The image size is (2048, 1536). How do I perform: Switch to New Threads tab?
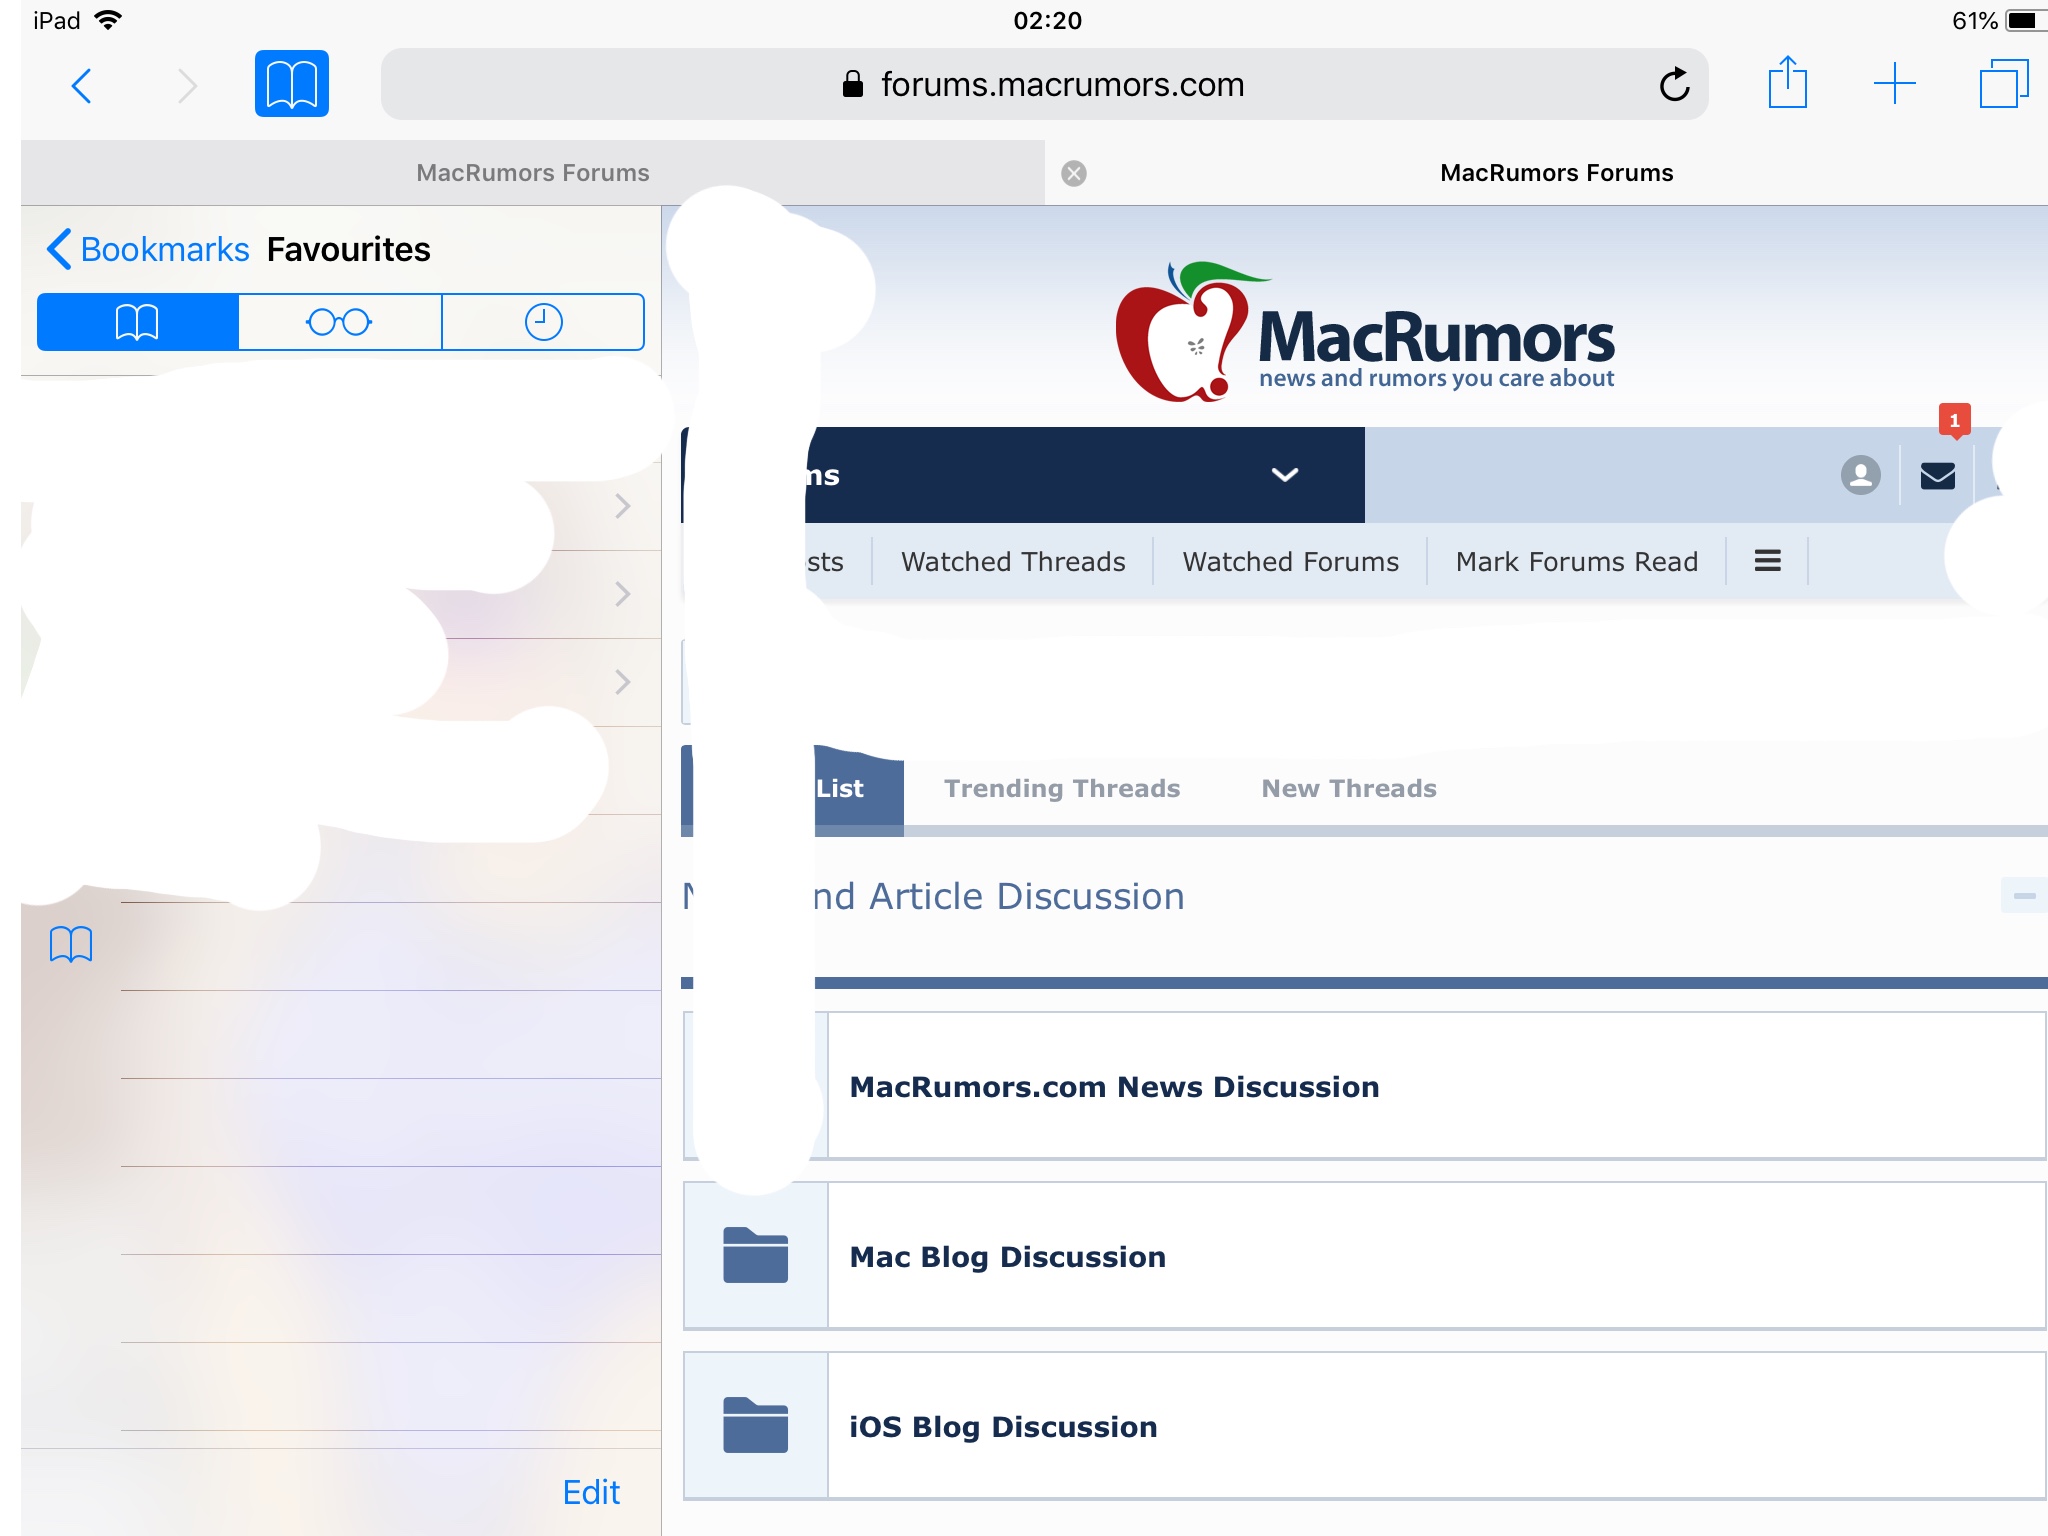coord(1349,789)
